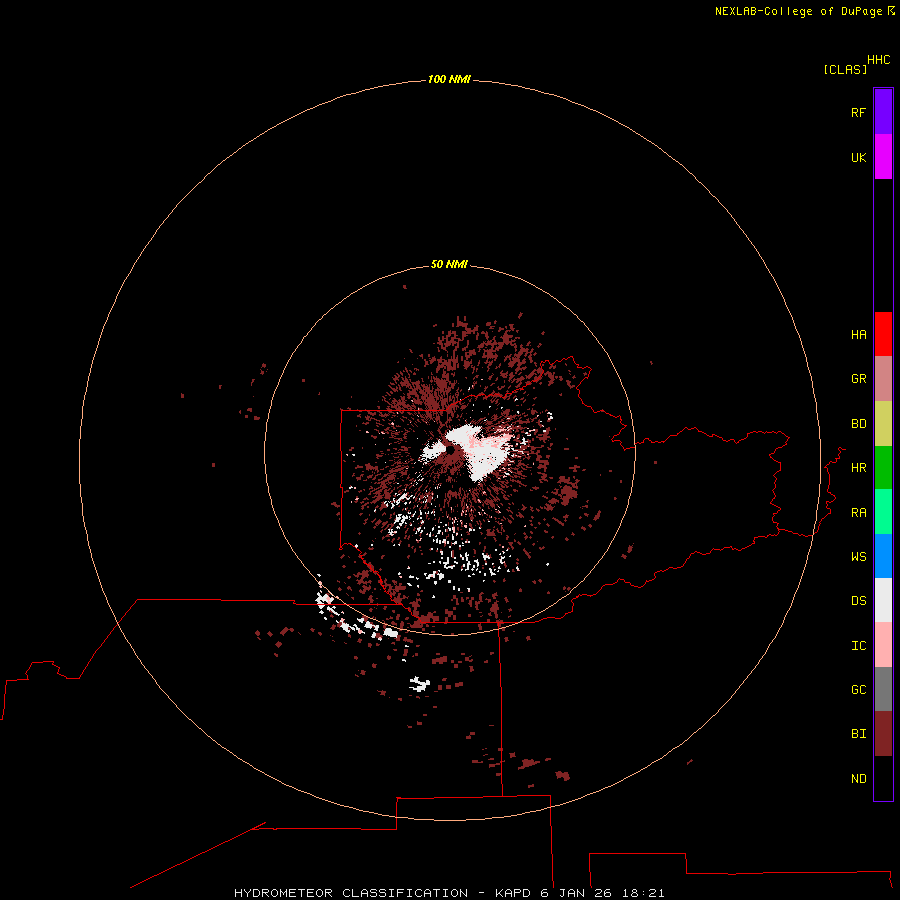The width and height of the screenshot is (900, 900).
Task: Select the WS blue color swatch
Action: 883,556
